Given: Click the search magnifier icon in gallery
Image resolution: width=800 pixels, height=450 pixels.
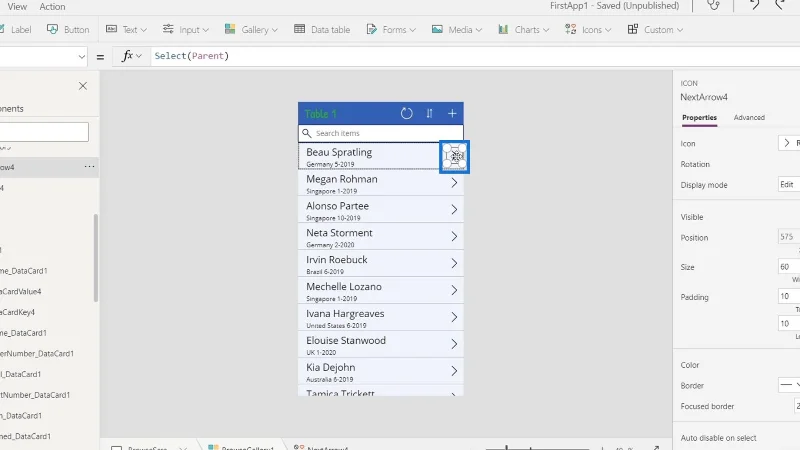Looking at the screenshot, I should (307, 133).
